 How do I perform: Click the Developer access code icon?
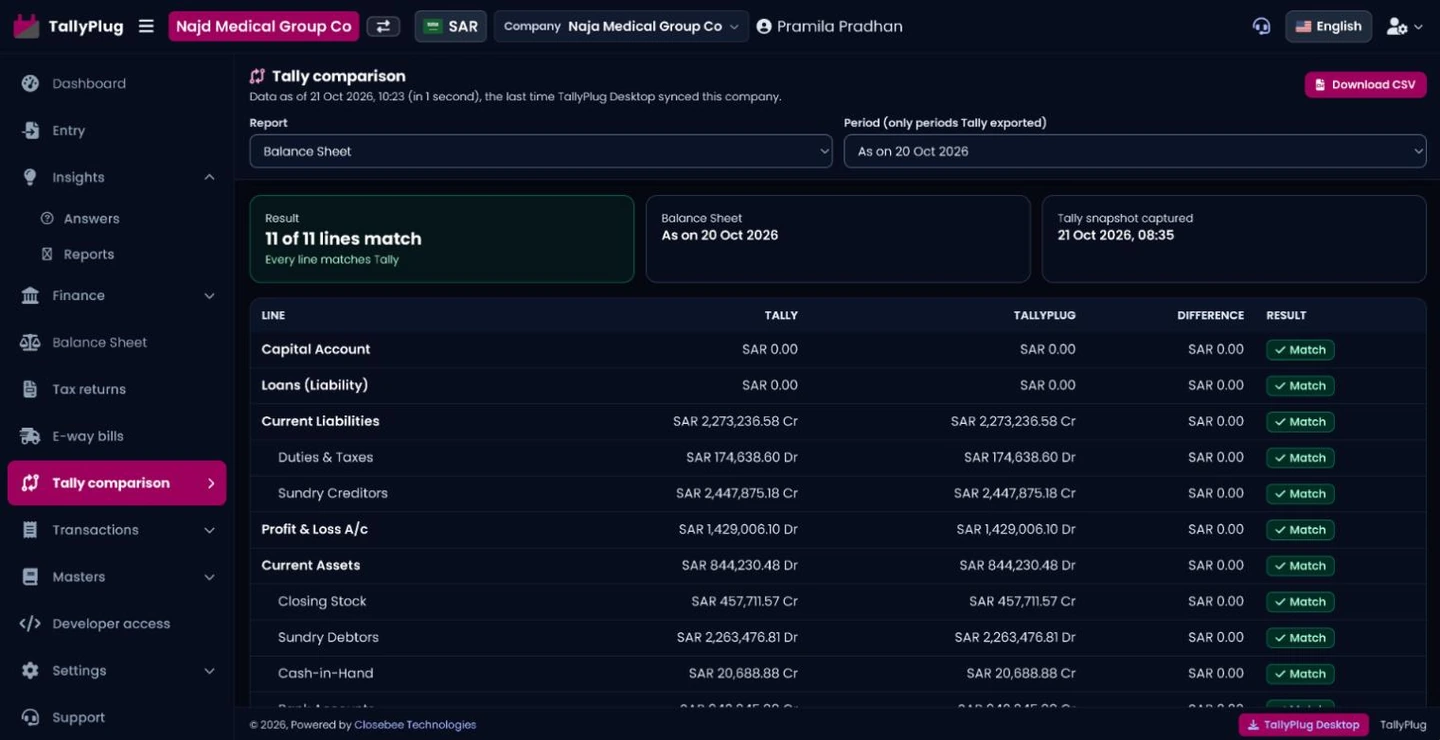pos(30,624)
